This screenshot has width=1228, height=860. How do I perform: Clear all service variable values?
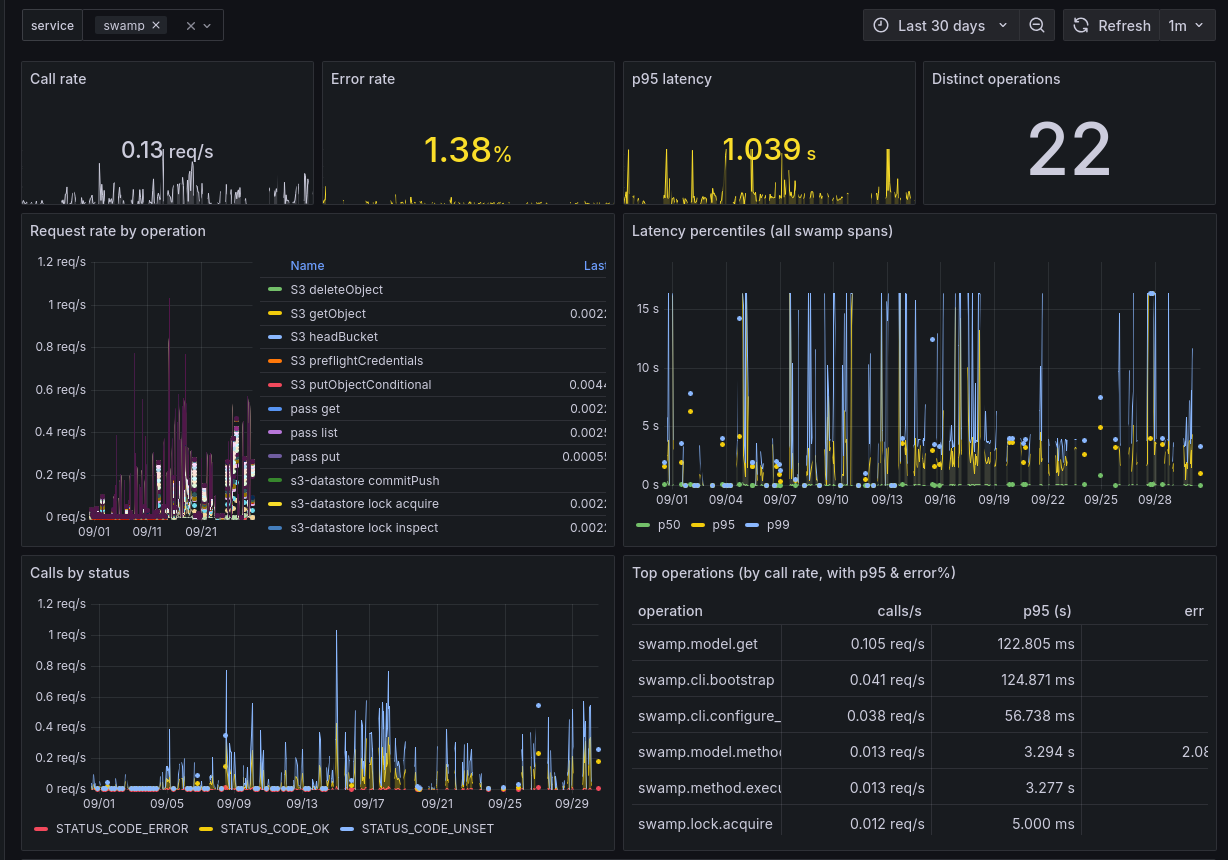pyautogui.click(x=191, y=26)
